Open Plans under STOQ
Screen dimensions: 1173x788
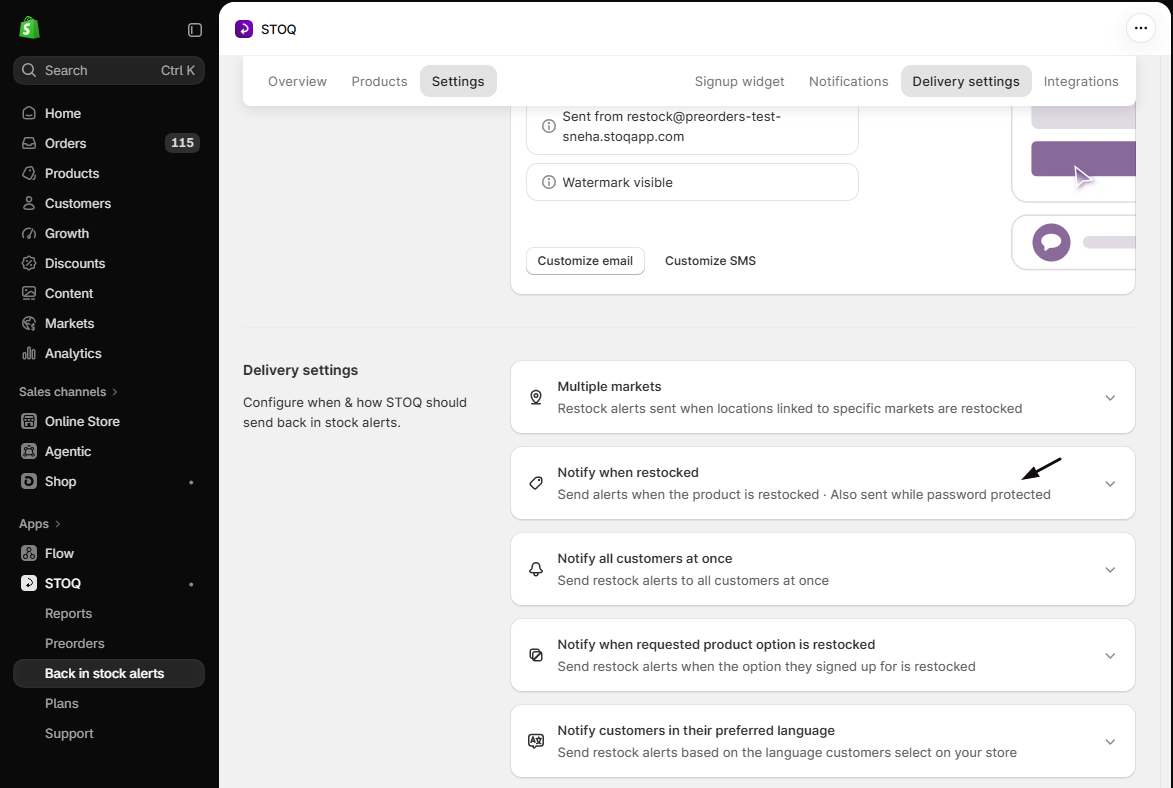pos(61,703)
